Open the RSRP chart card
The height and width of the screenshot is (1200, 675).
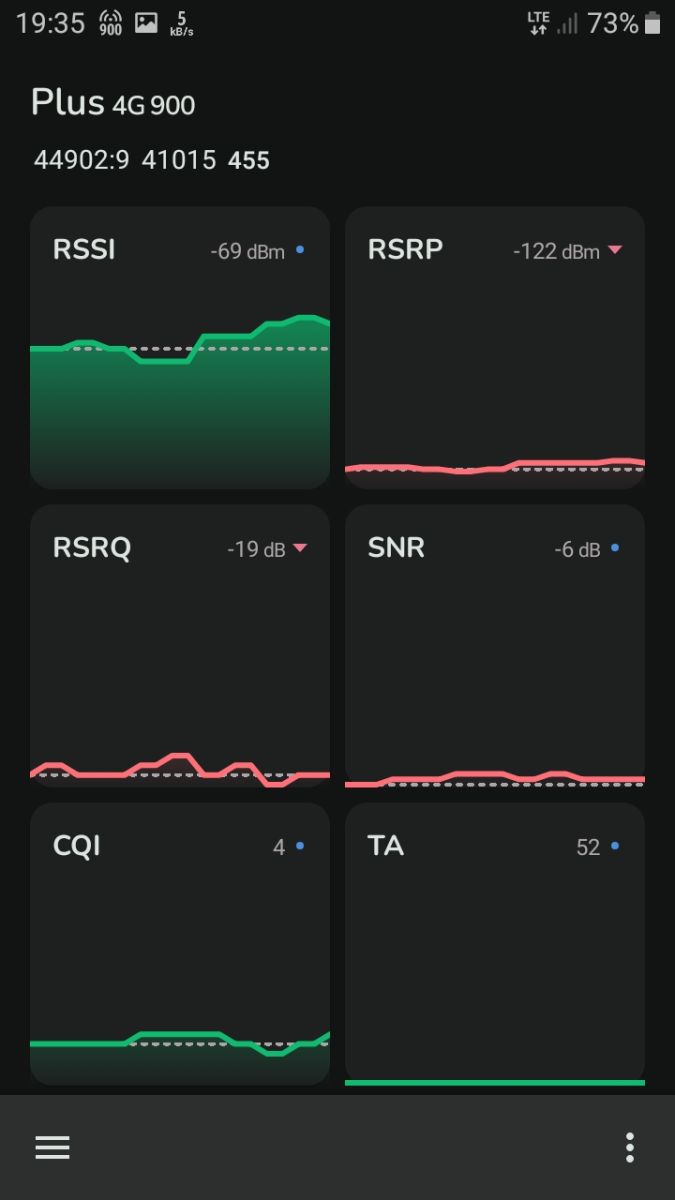(x=495, y=347)
